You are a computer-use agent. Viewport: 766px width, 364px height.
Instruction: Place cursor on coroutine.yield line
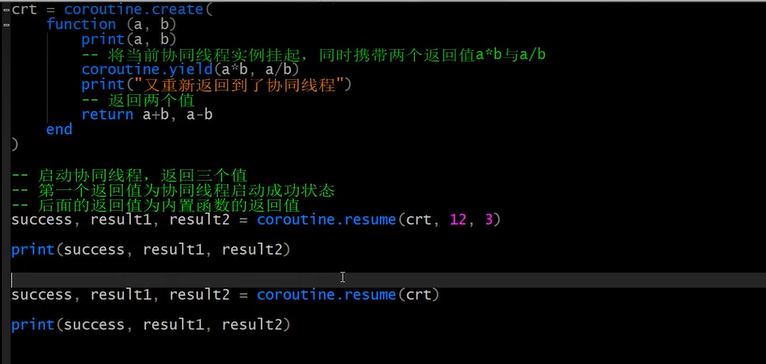pyautogui.click(x=191, y=69)
